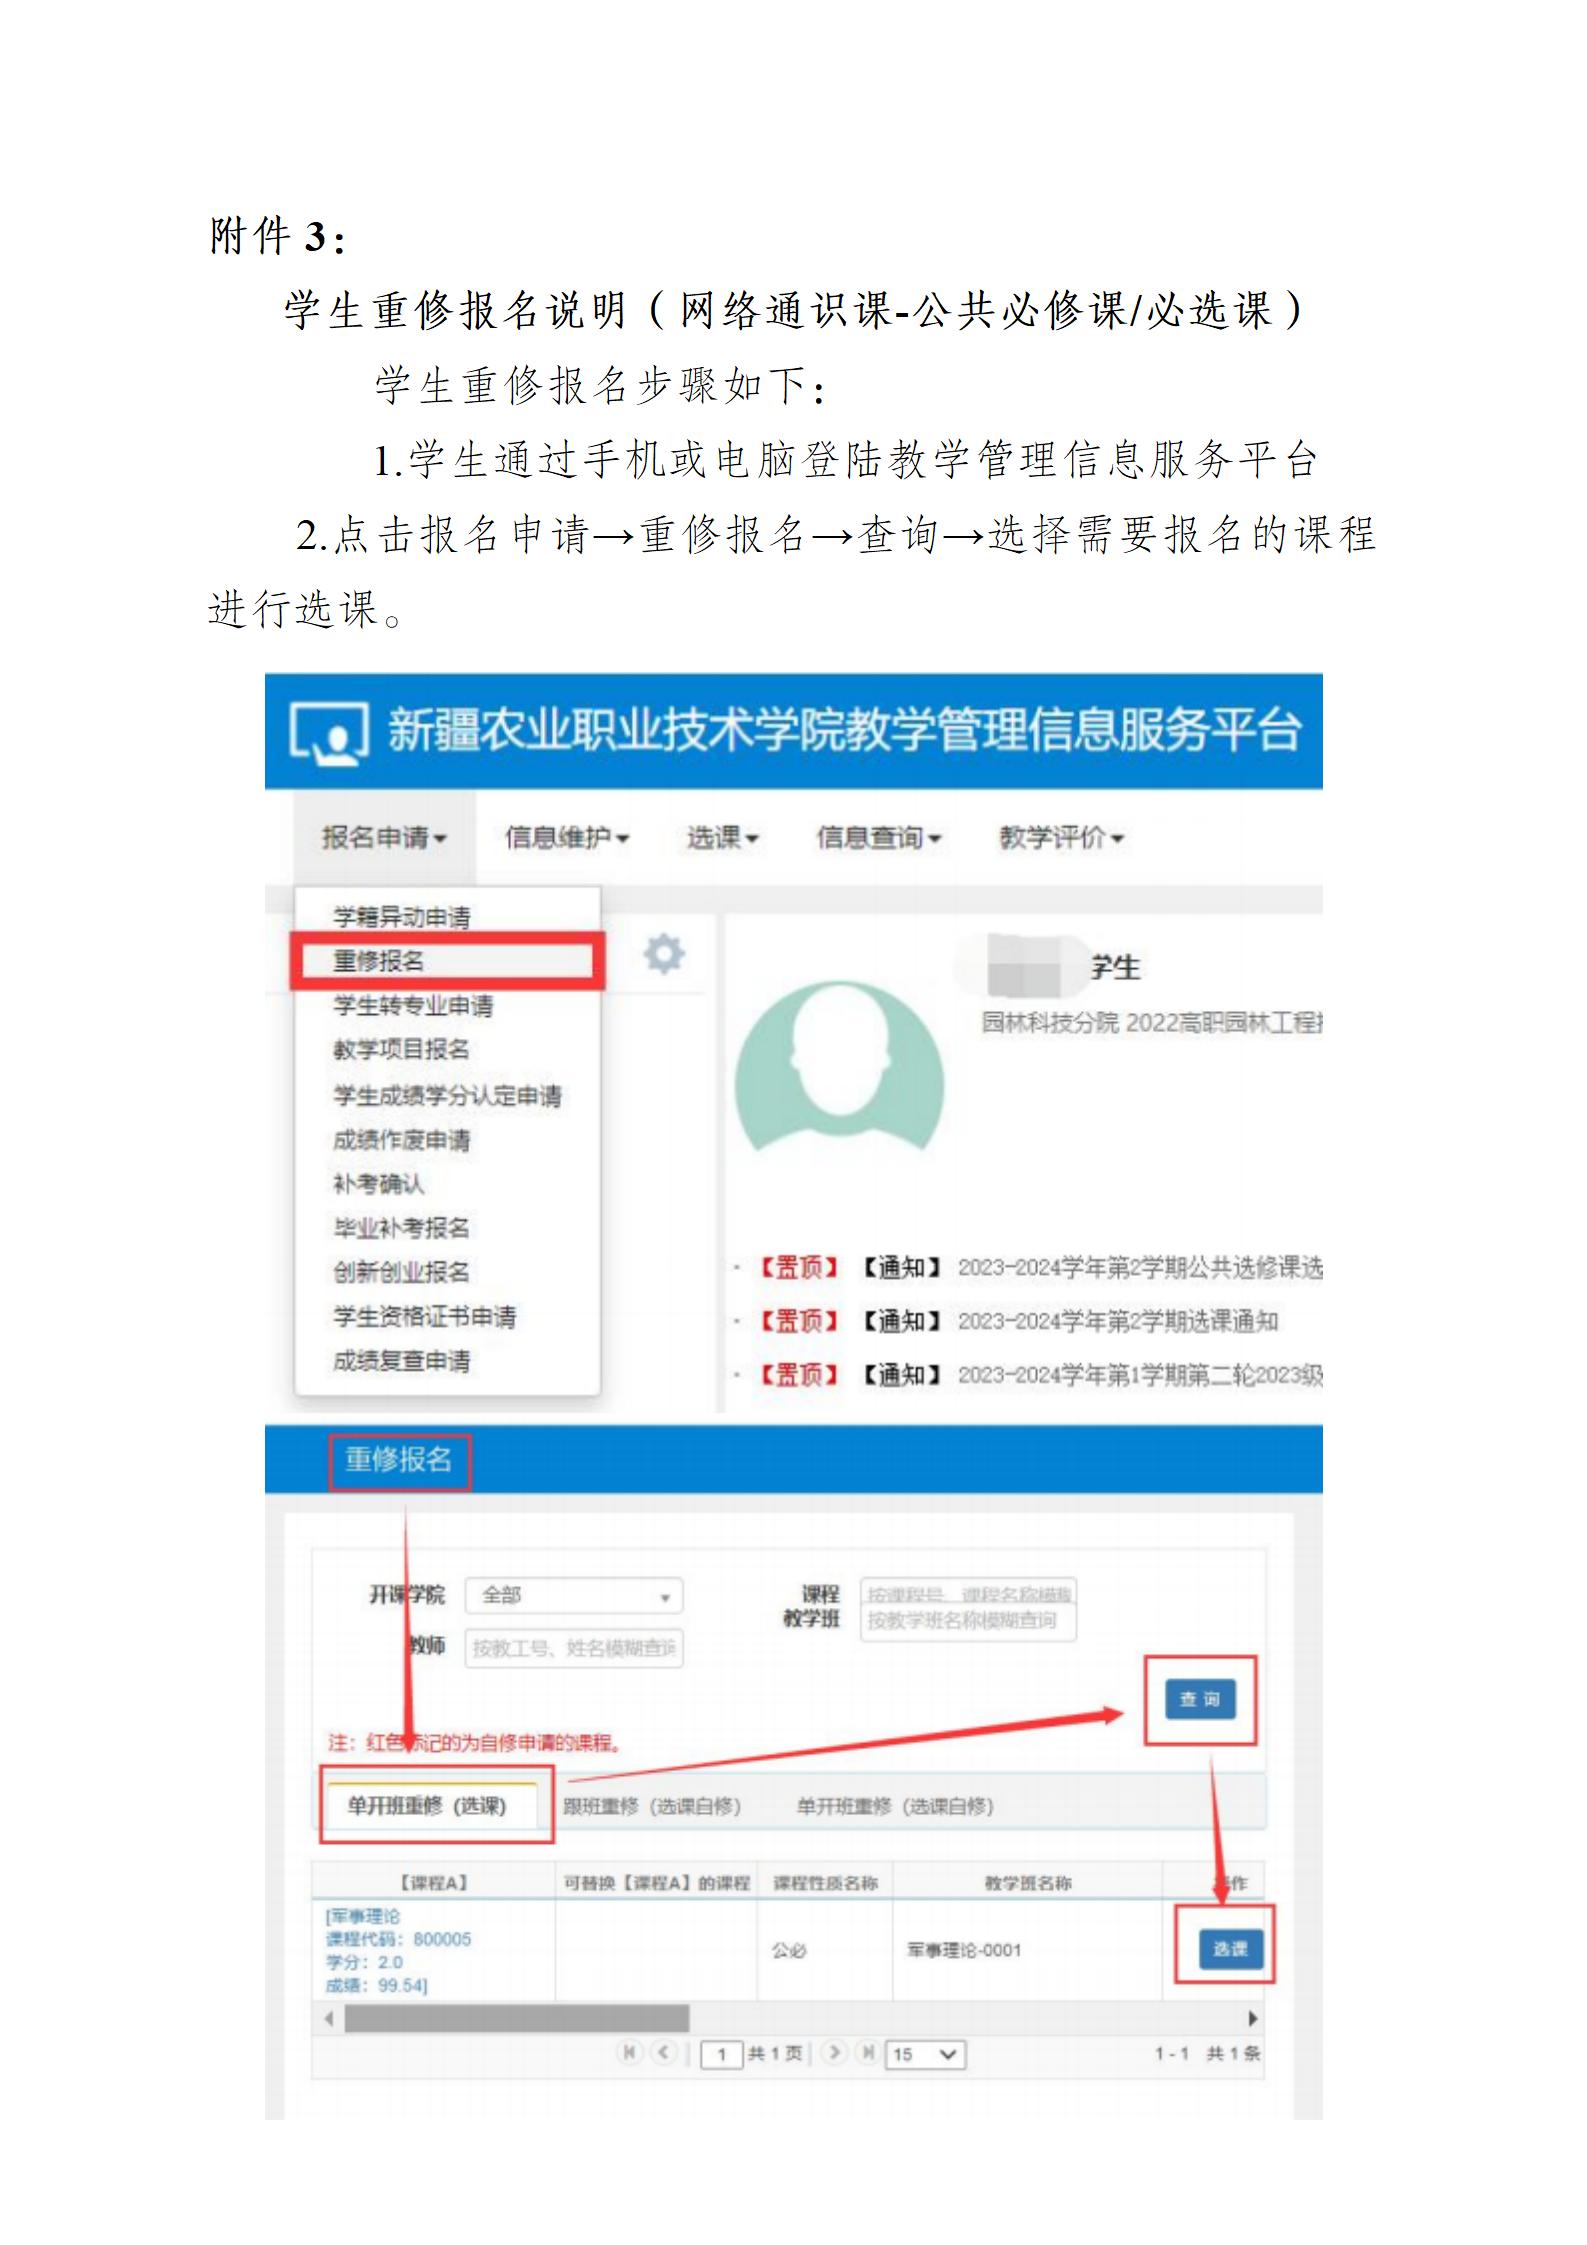
Task: Click the platform logo icon in header
Action: [328, 732]
